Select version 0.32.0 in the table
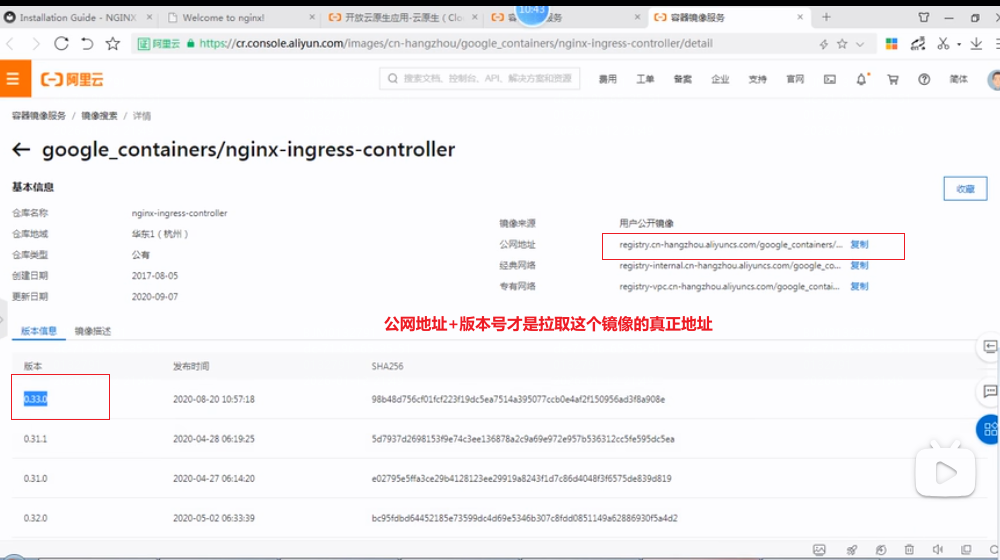 click(x=36, y=518)
